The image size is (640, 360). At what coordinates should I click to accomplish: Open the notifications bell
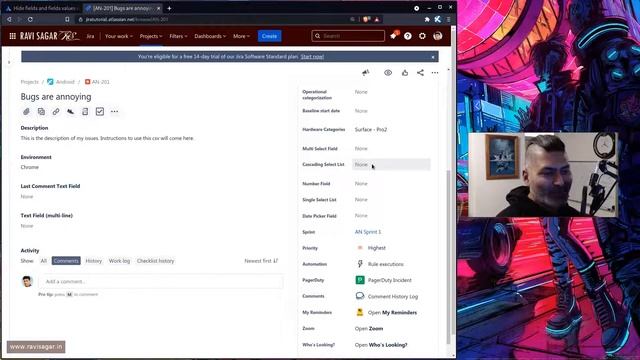[393, 36]
